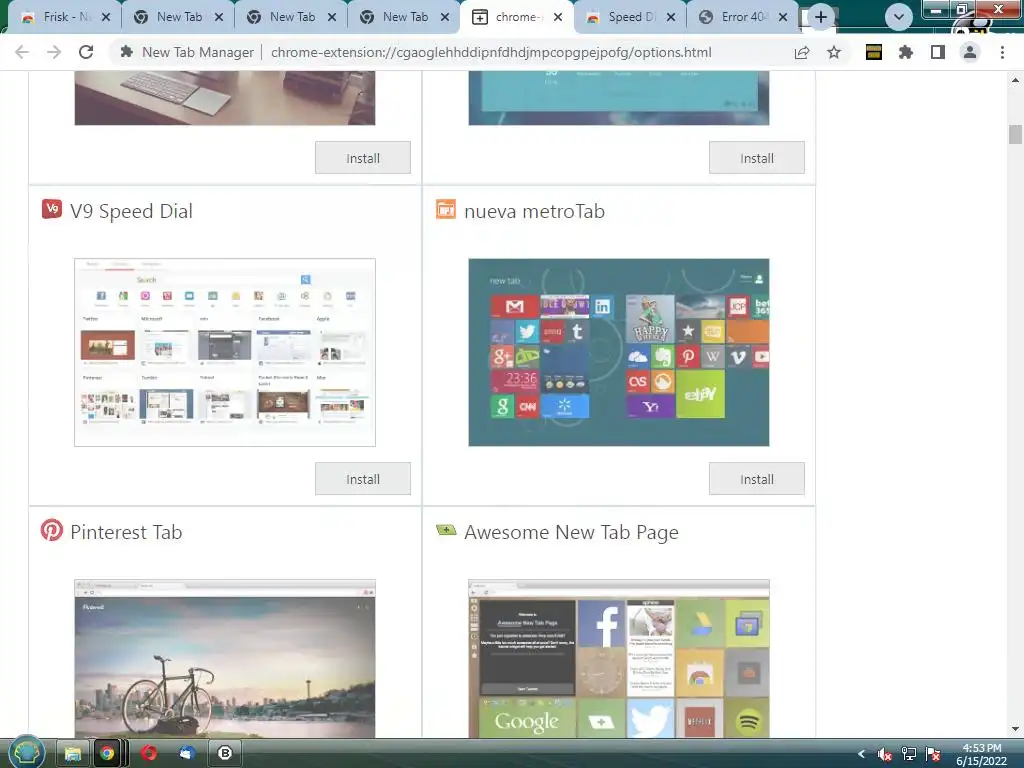
Task: Switch to the Error 404 tab
Action: [743, 17]
